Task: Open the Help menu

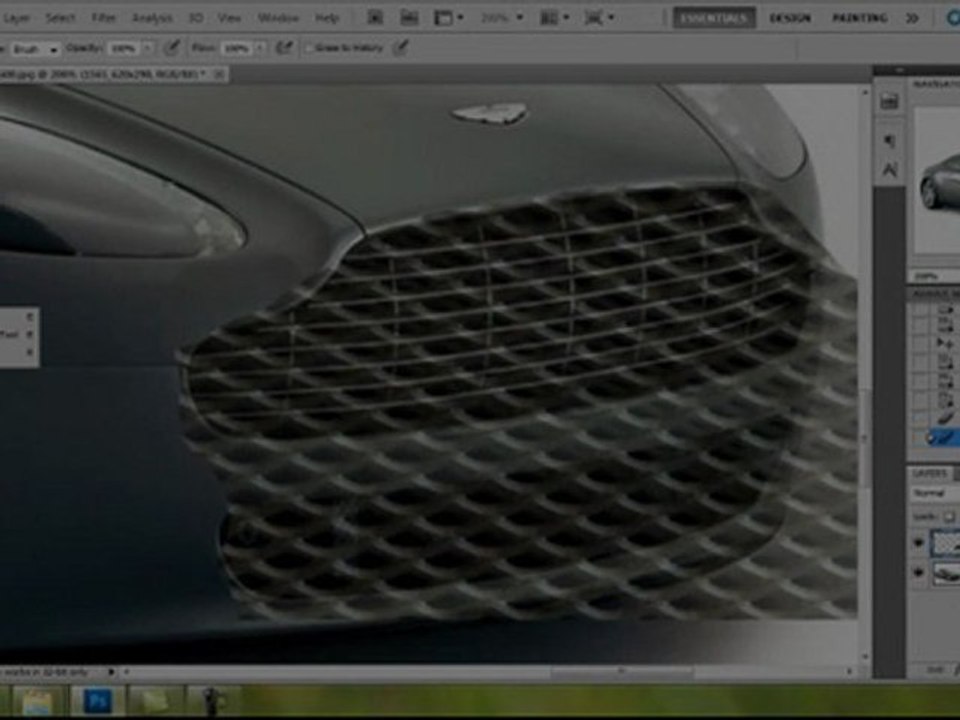Action: [x=327, y=18]
